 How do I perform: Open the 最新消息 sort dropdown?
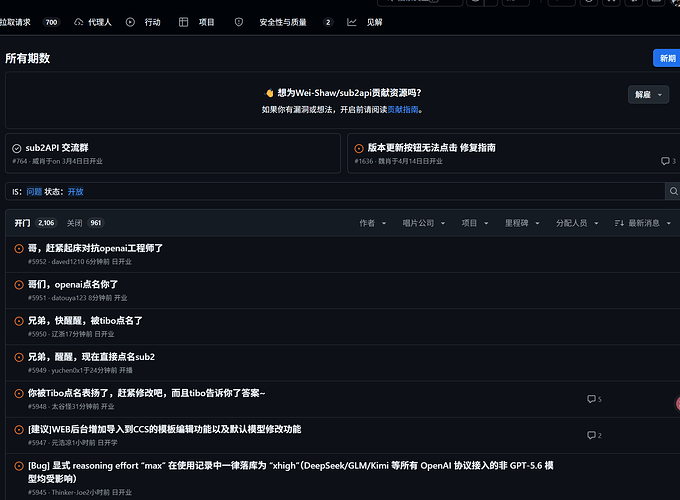coord(643,223)
